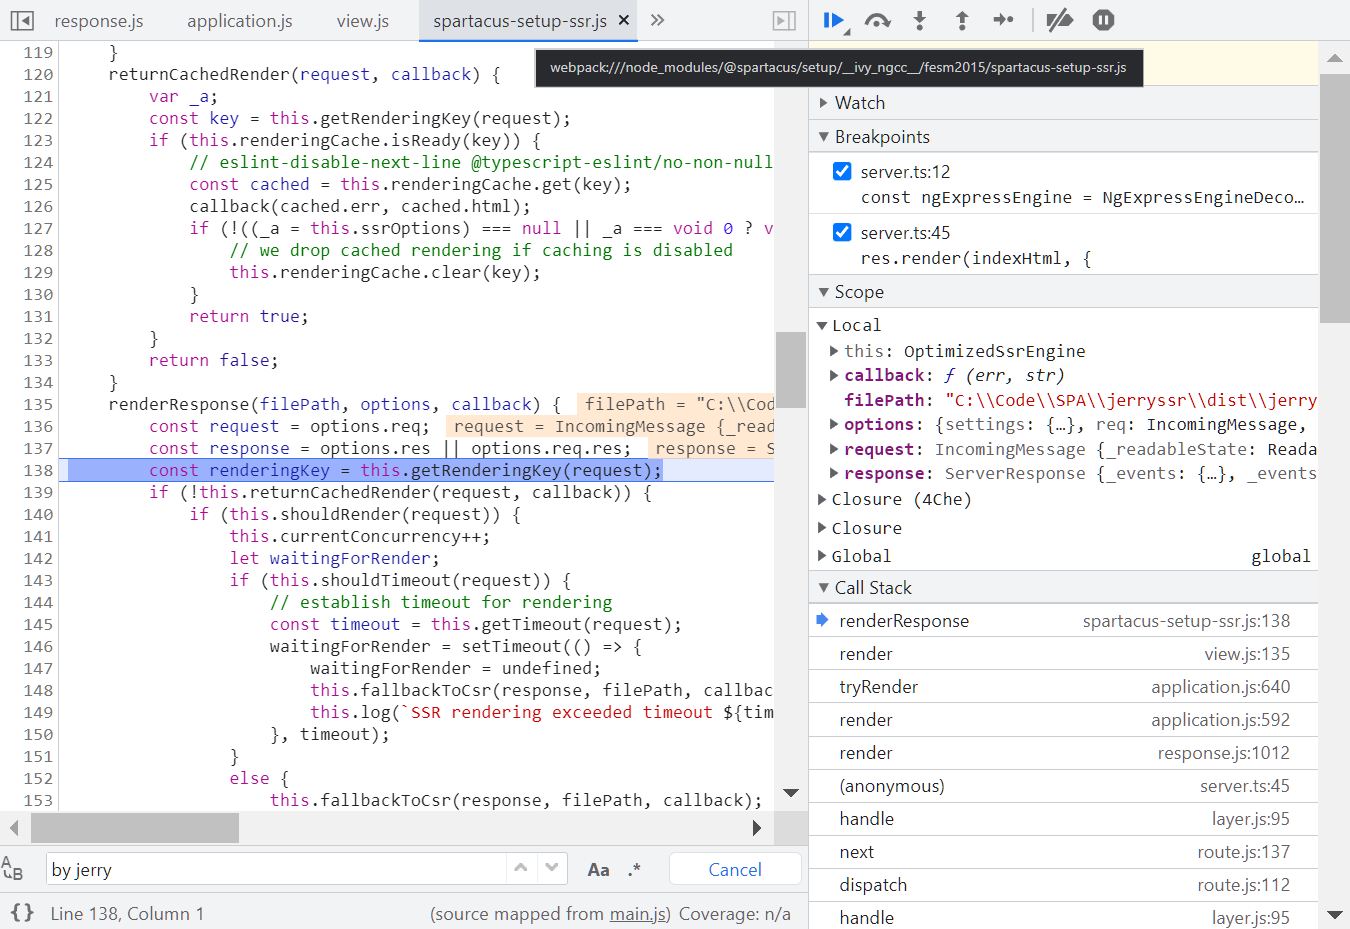This screenshot has height=929, width=1350.
Task: Click the pretty print braces icon
Action: (x=22, y=912)
